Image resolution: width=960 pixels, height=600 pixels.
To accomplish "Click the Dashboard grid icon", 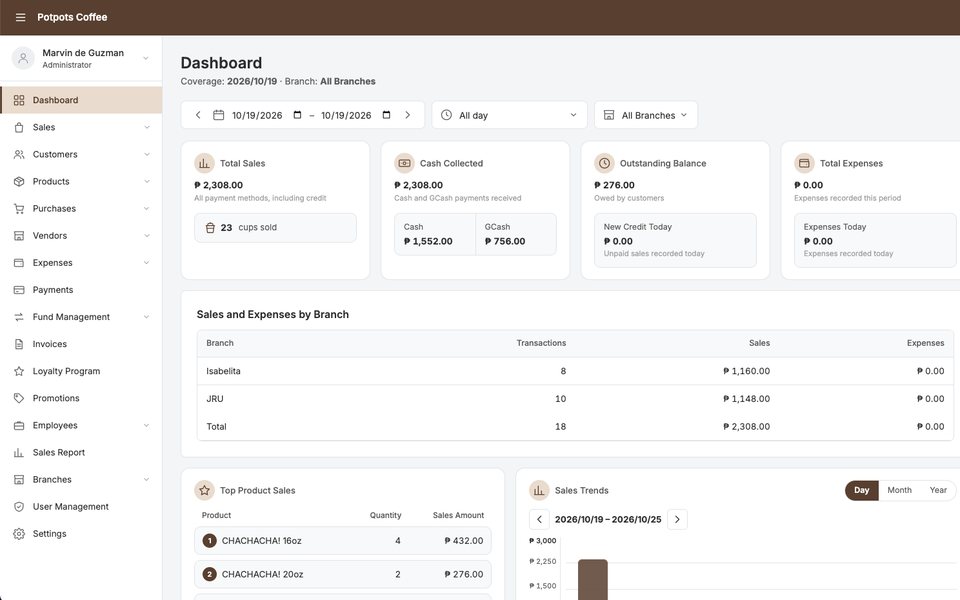I will [x=19, y=100].
